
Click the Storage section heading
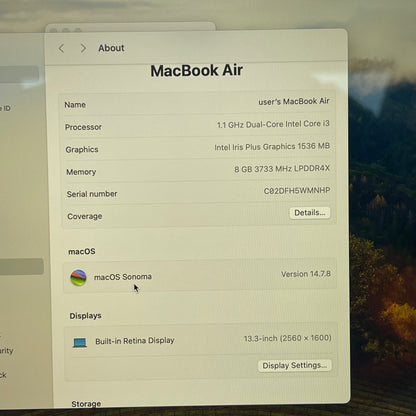click(86, 404)
